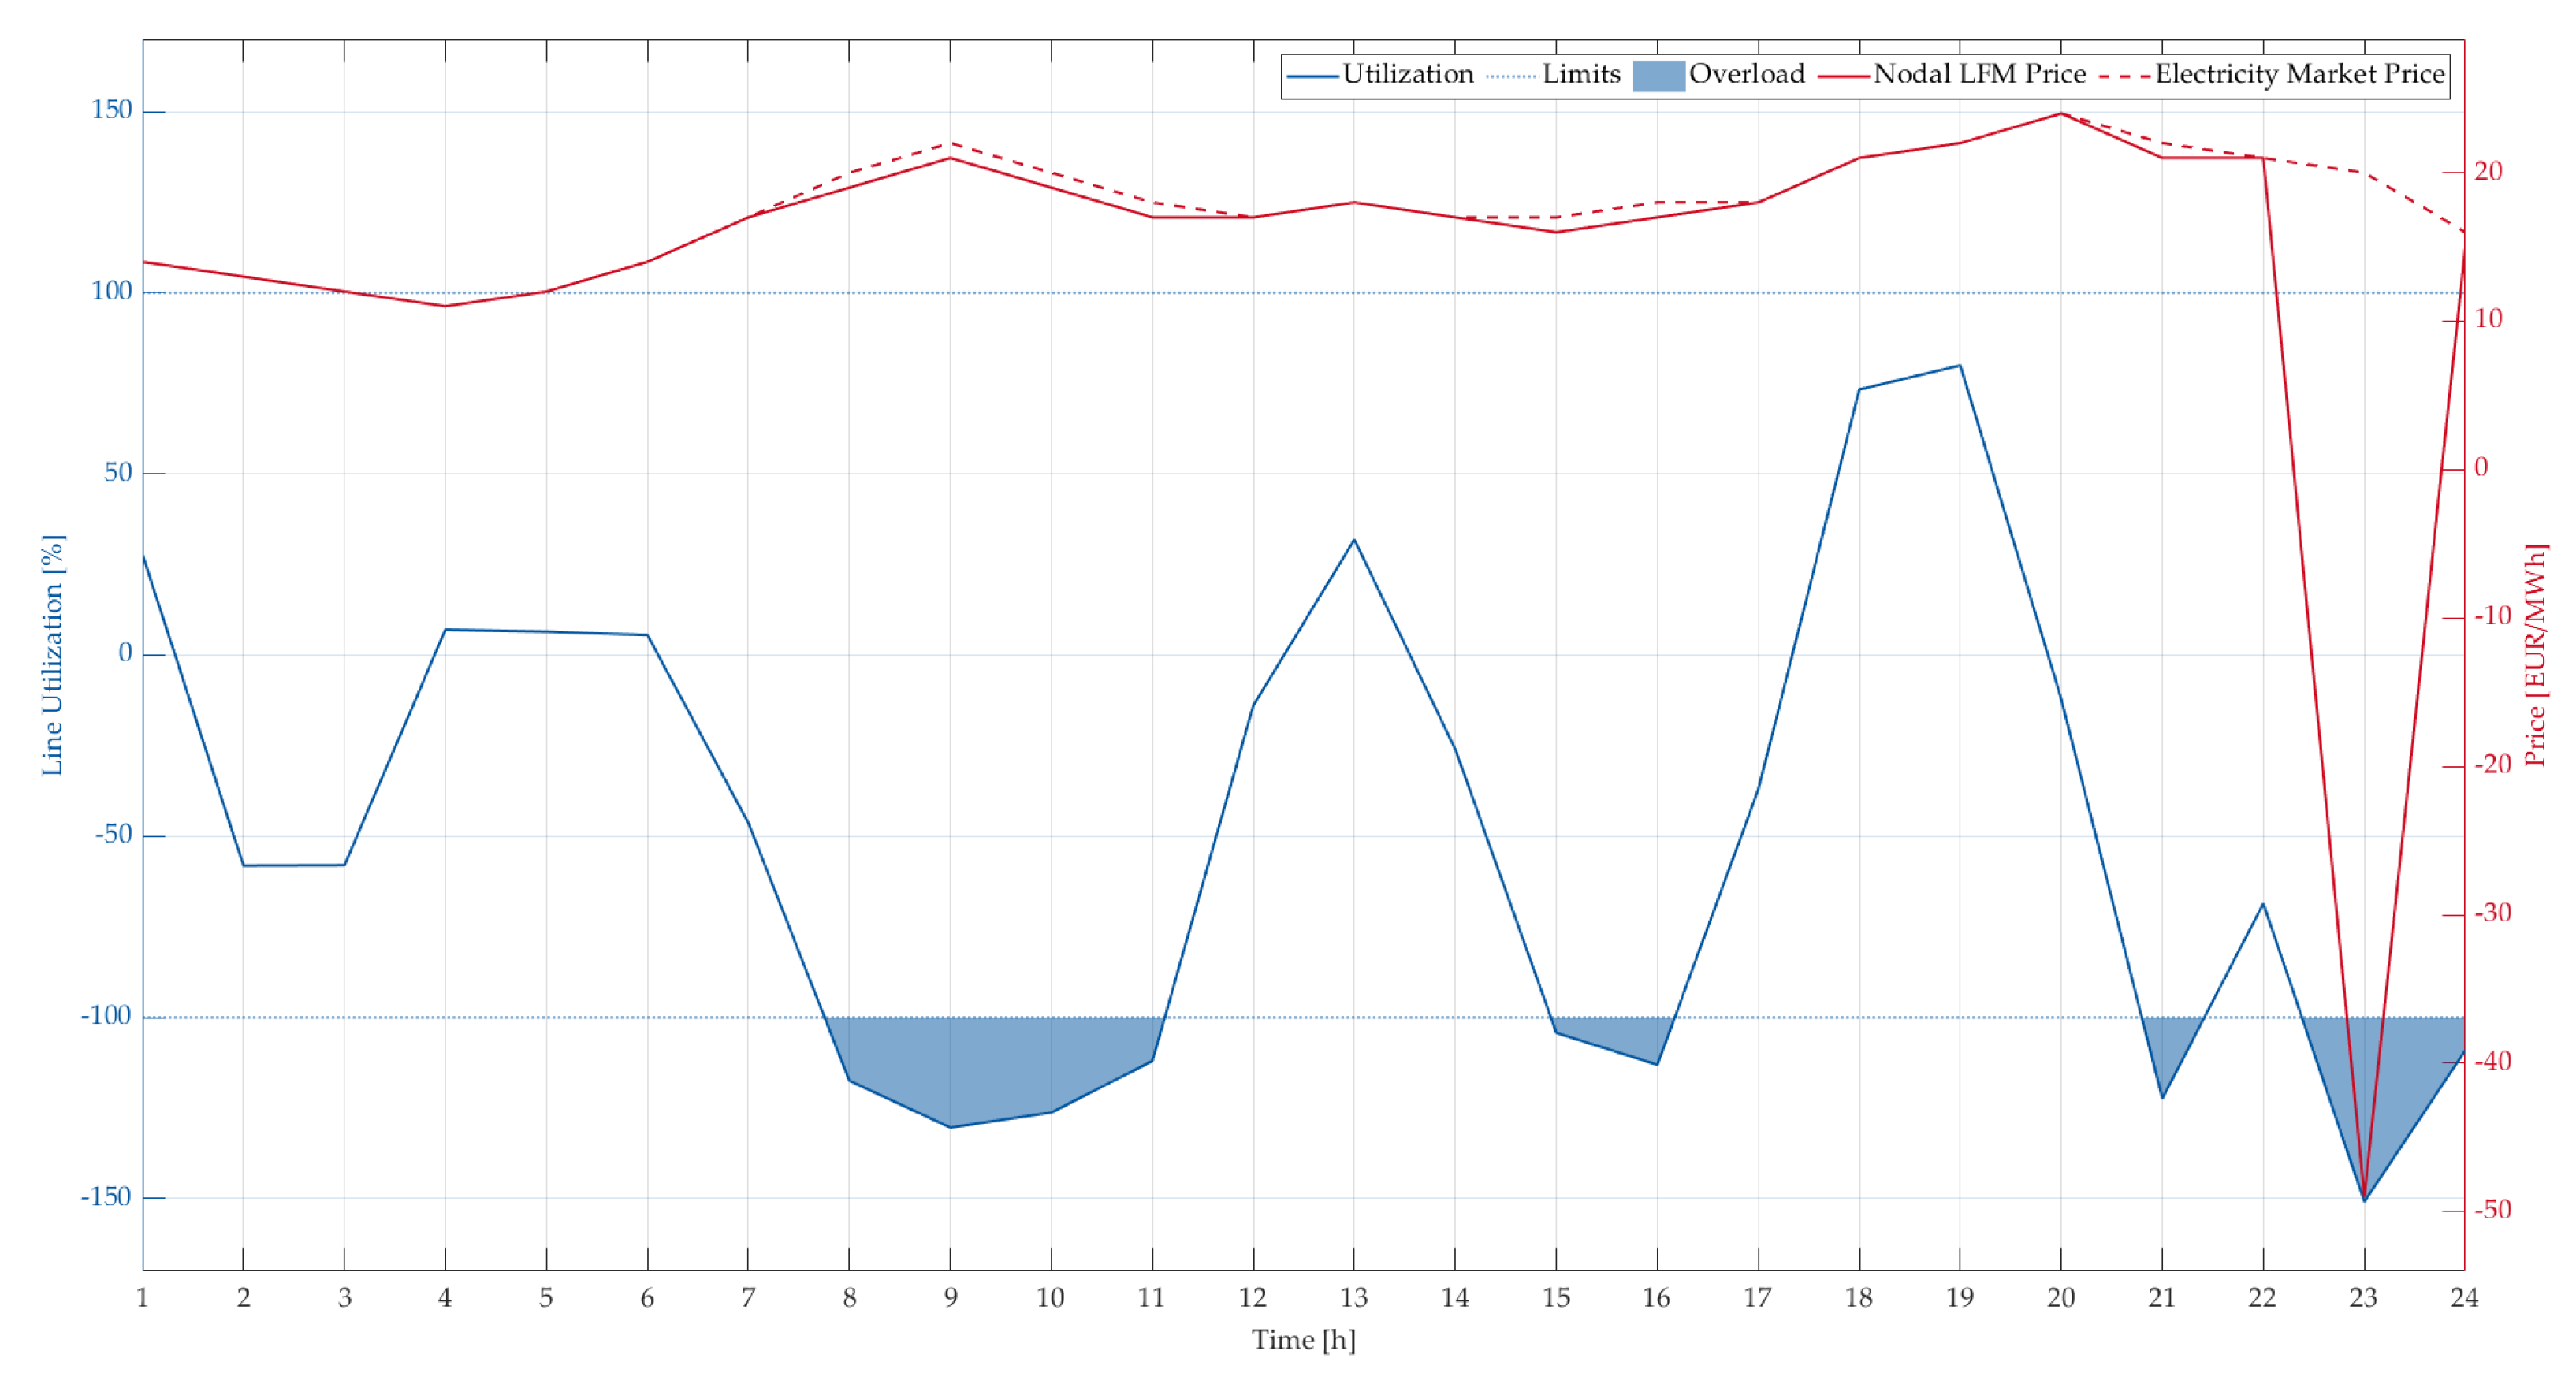
Task: Click the left axis tick label 150
Action: [x=111, y=110]
